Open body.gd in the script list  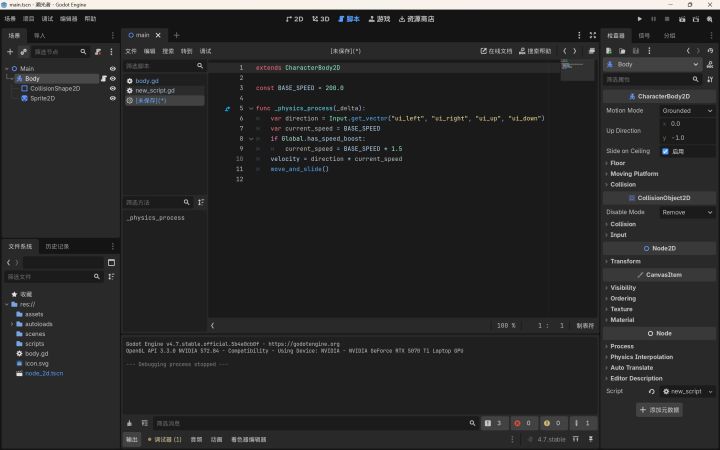tap(146, 81)
